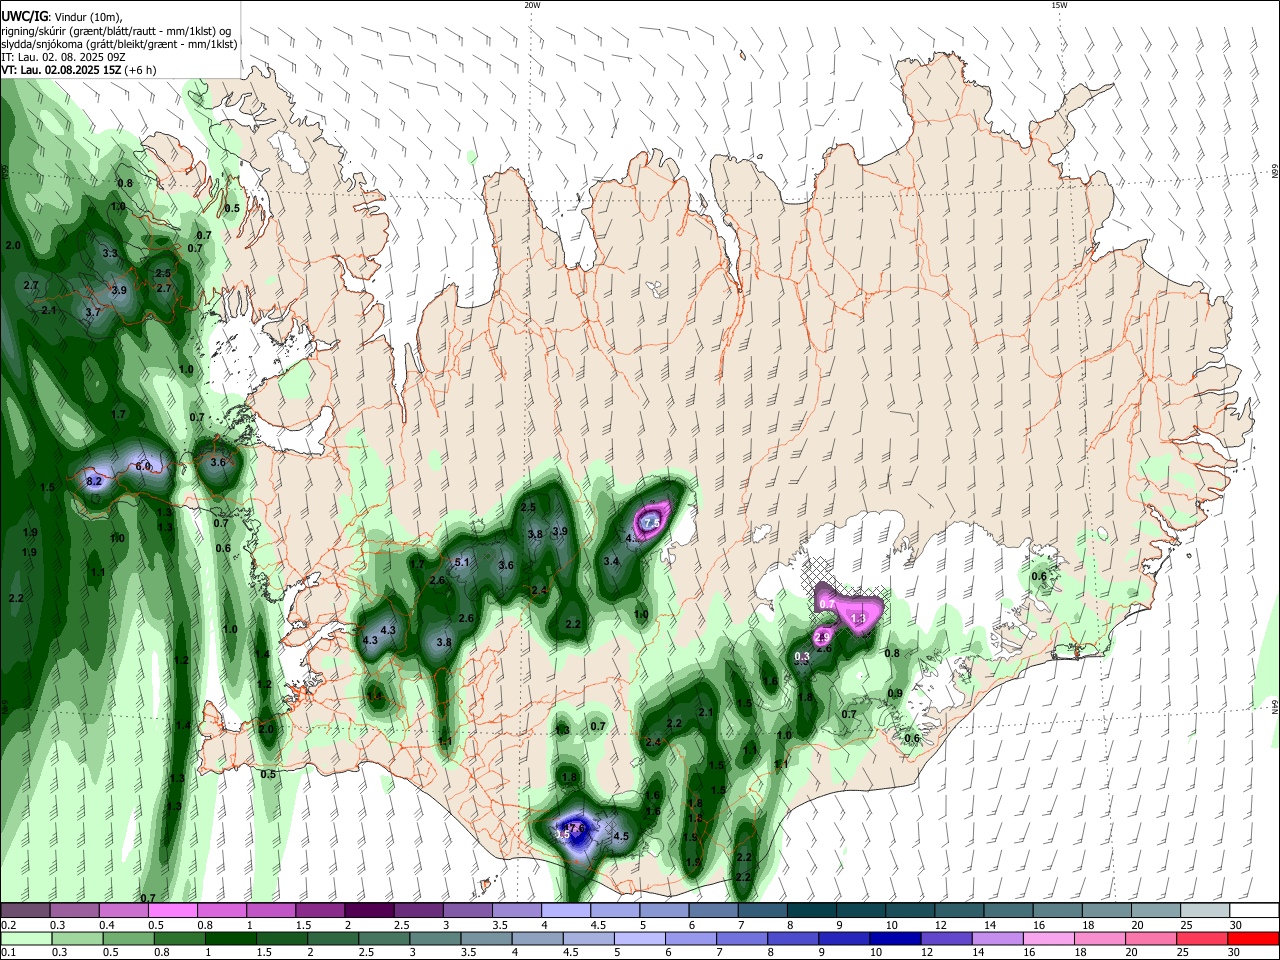The width and height of the screenshot is (1280, 960).
Task: Click the 3.4 precipitation value on the map
Action: coord(611,561)
